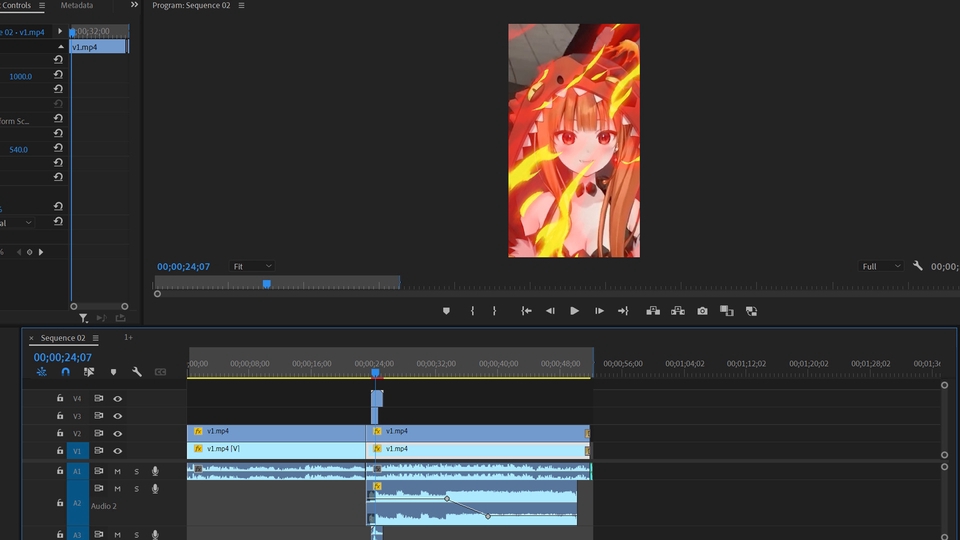The image size is (960, 540).
Task: Filter properties funnel icon in Effect Controls
Action: 83,318
